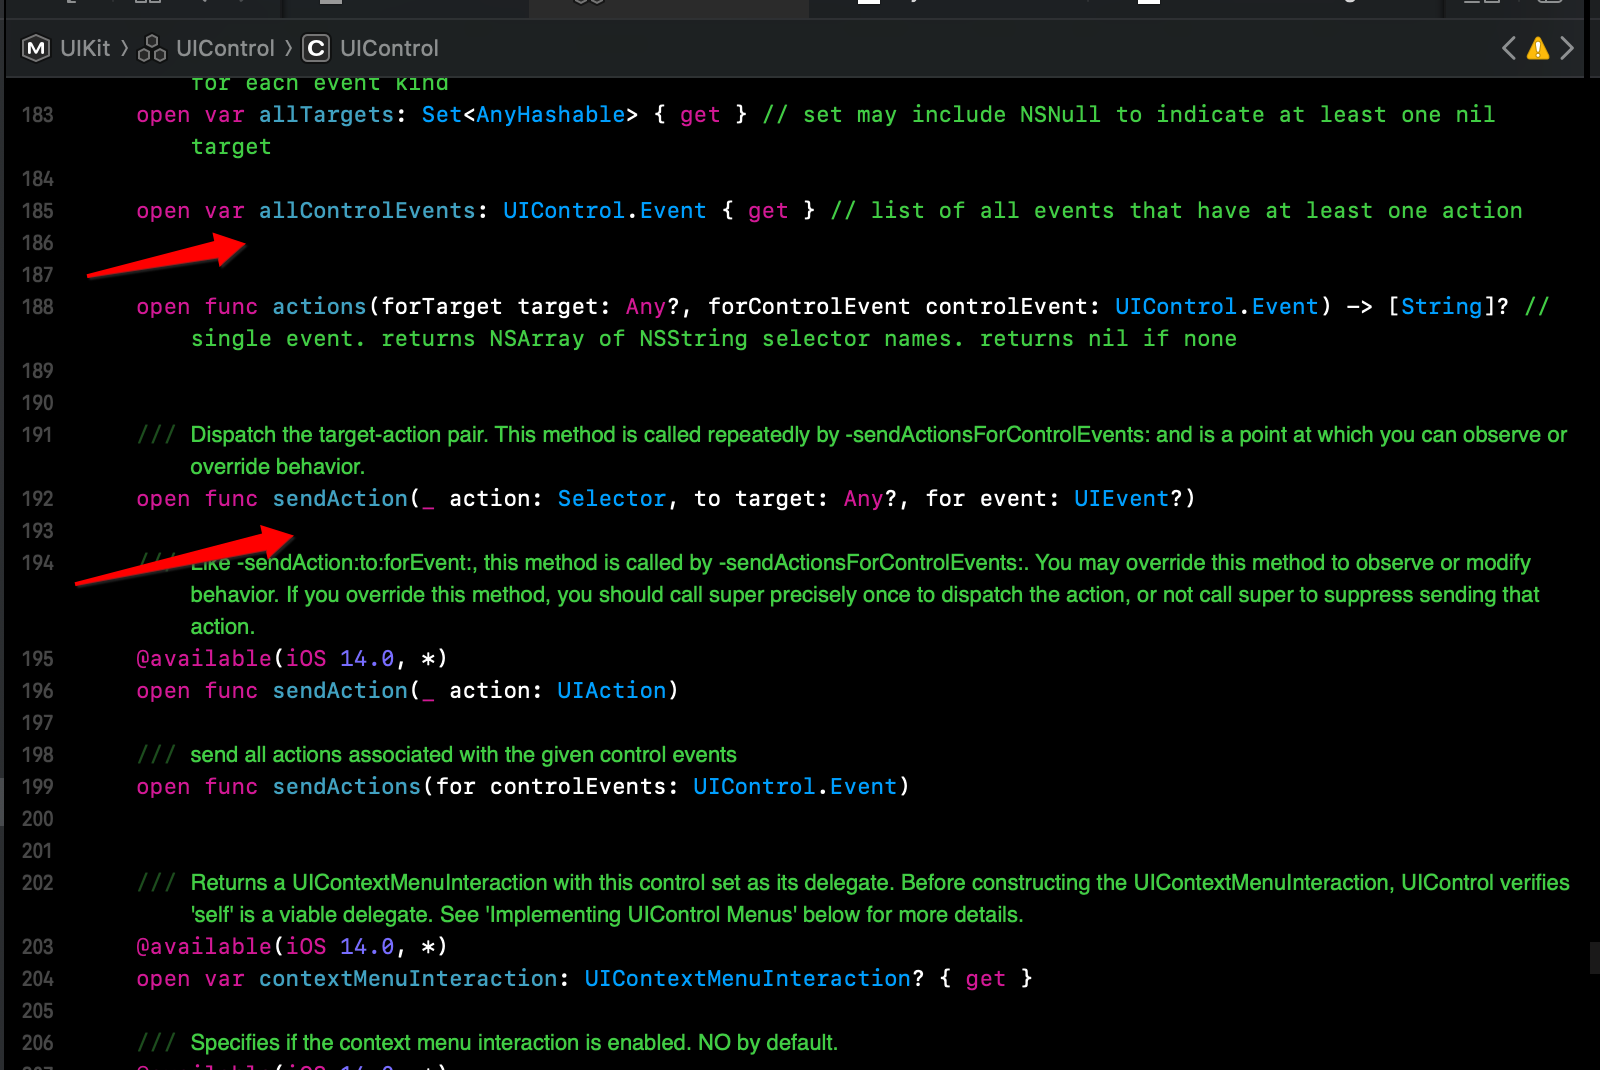Click sendAction function name on line 192

click(x=340, y=499)
